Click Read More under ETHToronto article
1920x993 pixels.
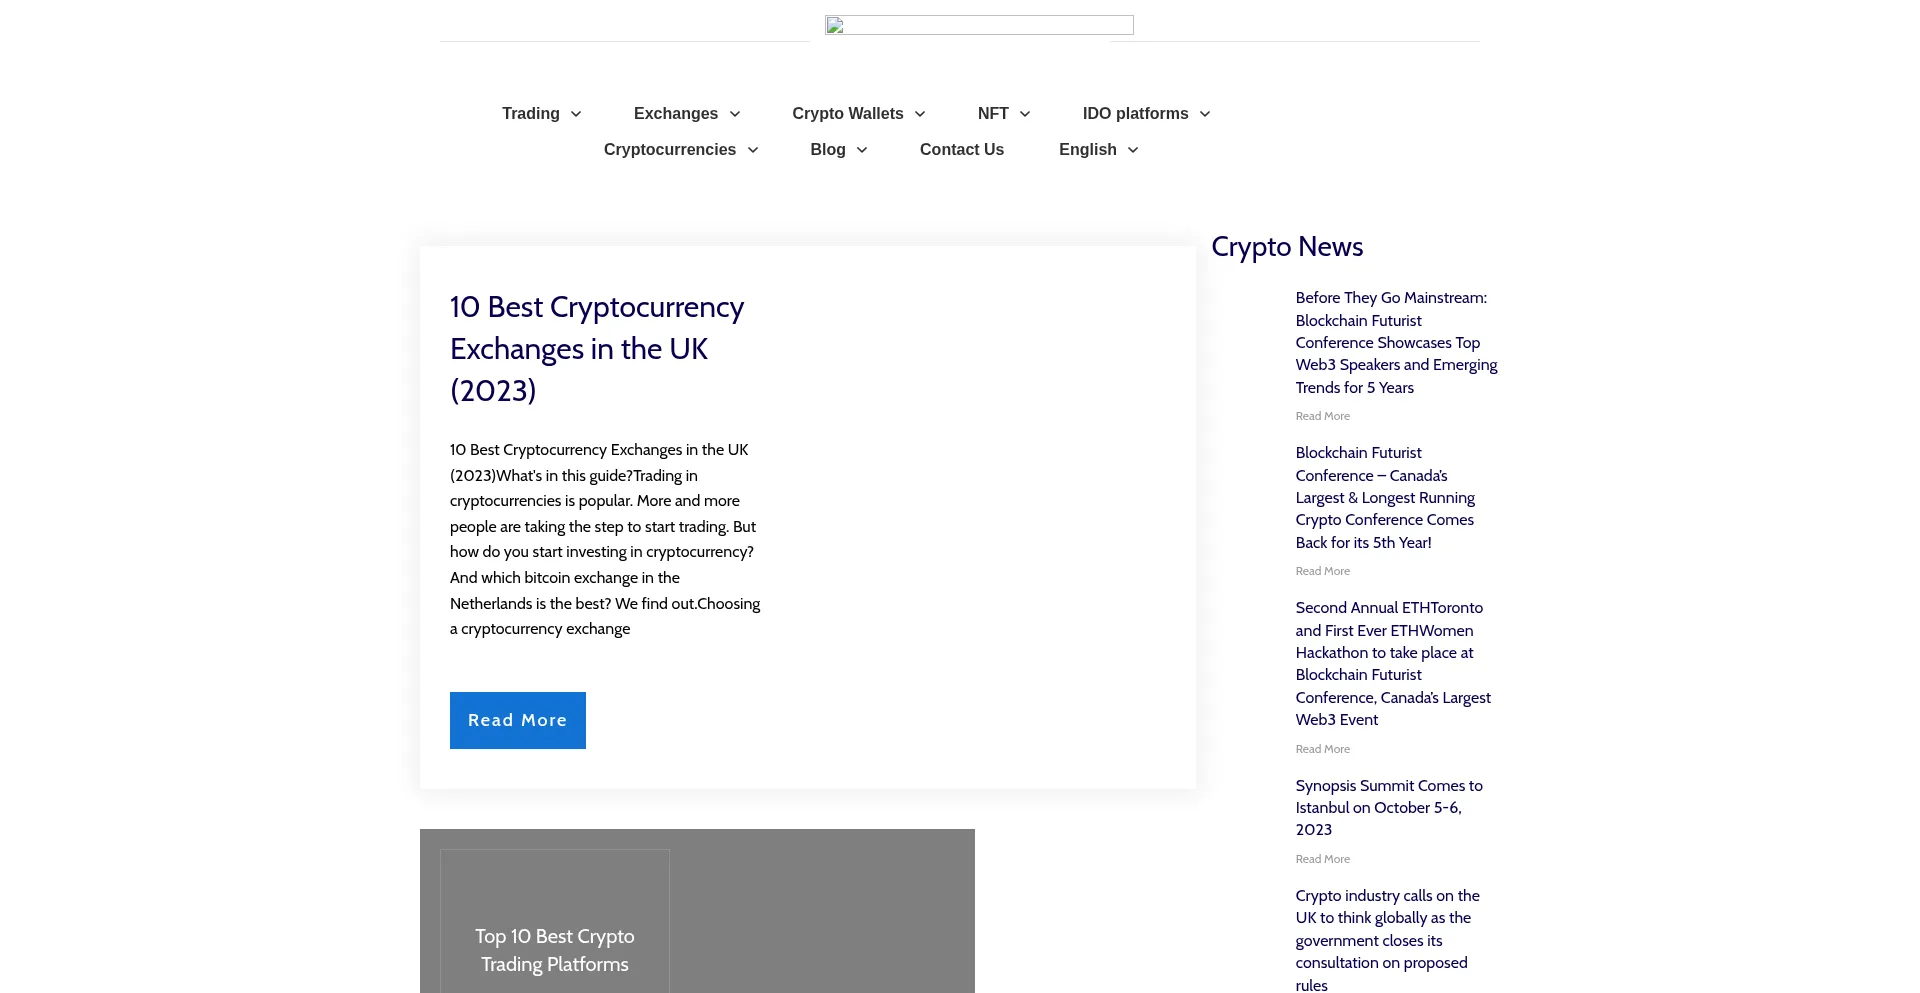click(1322, 749)
